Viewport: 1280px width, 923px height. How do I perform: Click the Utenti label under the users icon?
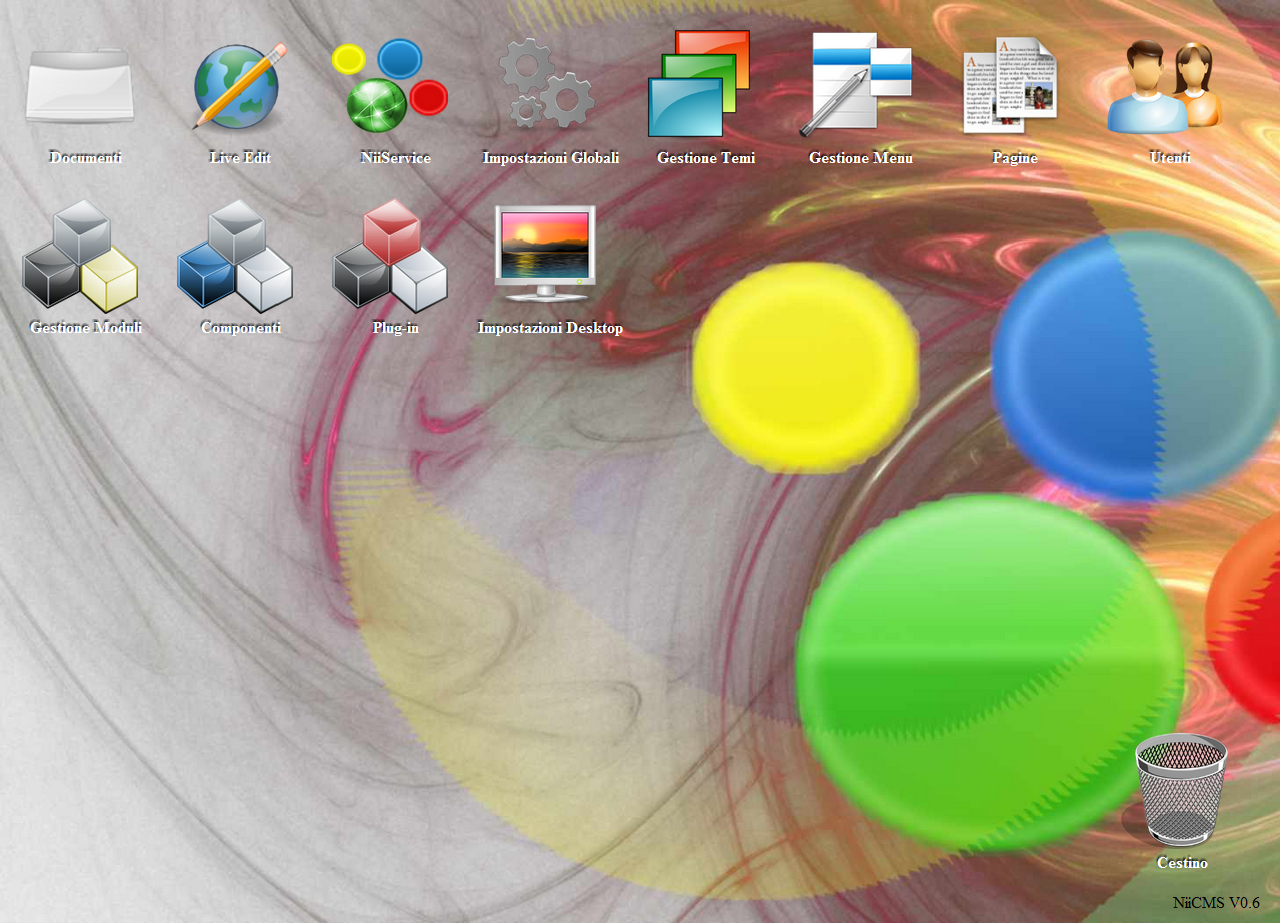(x=1169, y=157)
